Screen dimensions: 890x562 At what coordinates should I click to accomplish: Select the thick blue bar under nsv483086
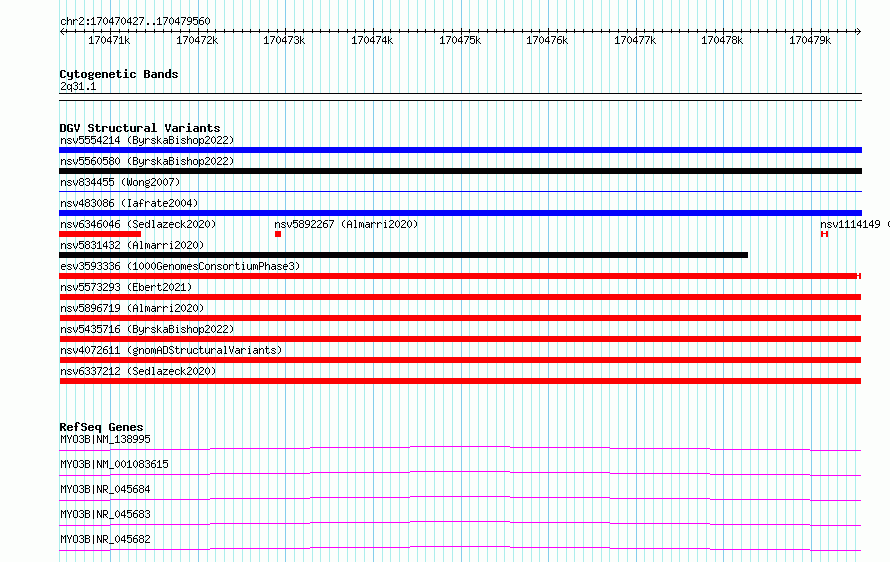[x=460, y=213]
